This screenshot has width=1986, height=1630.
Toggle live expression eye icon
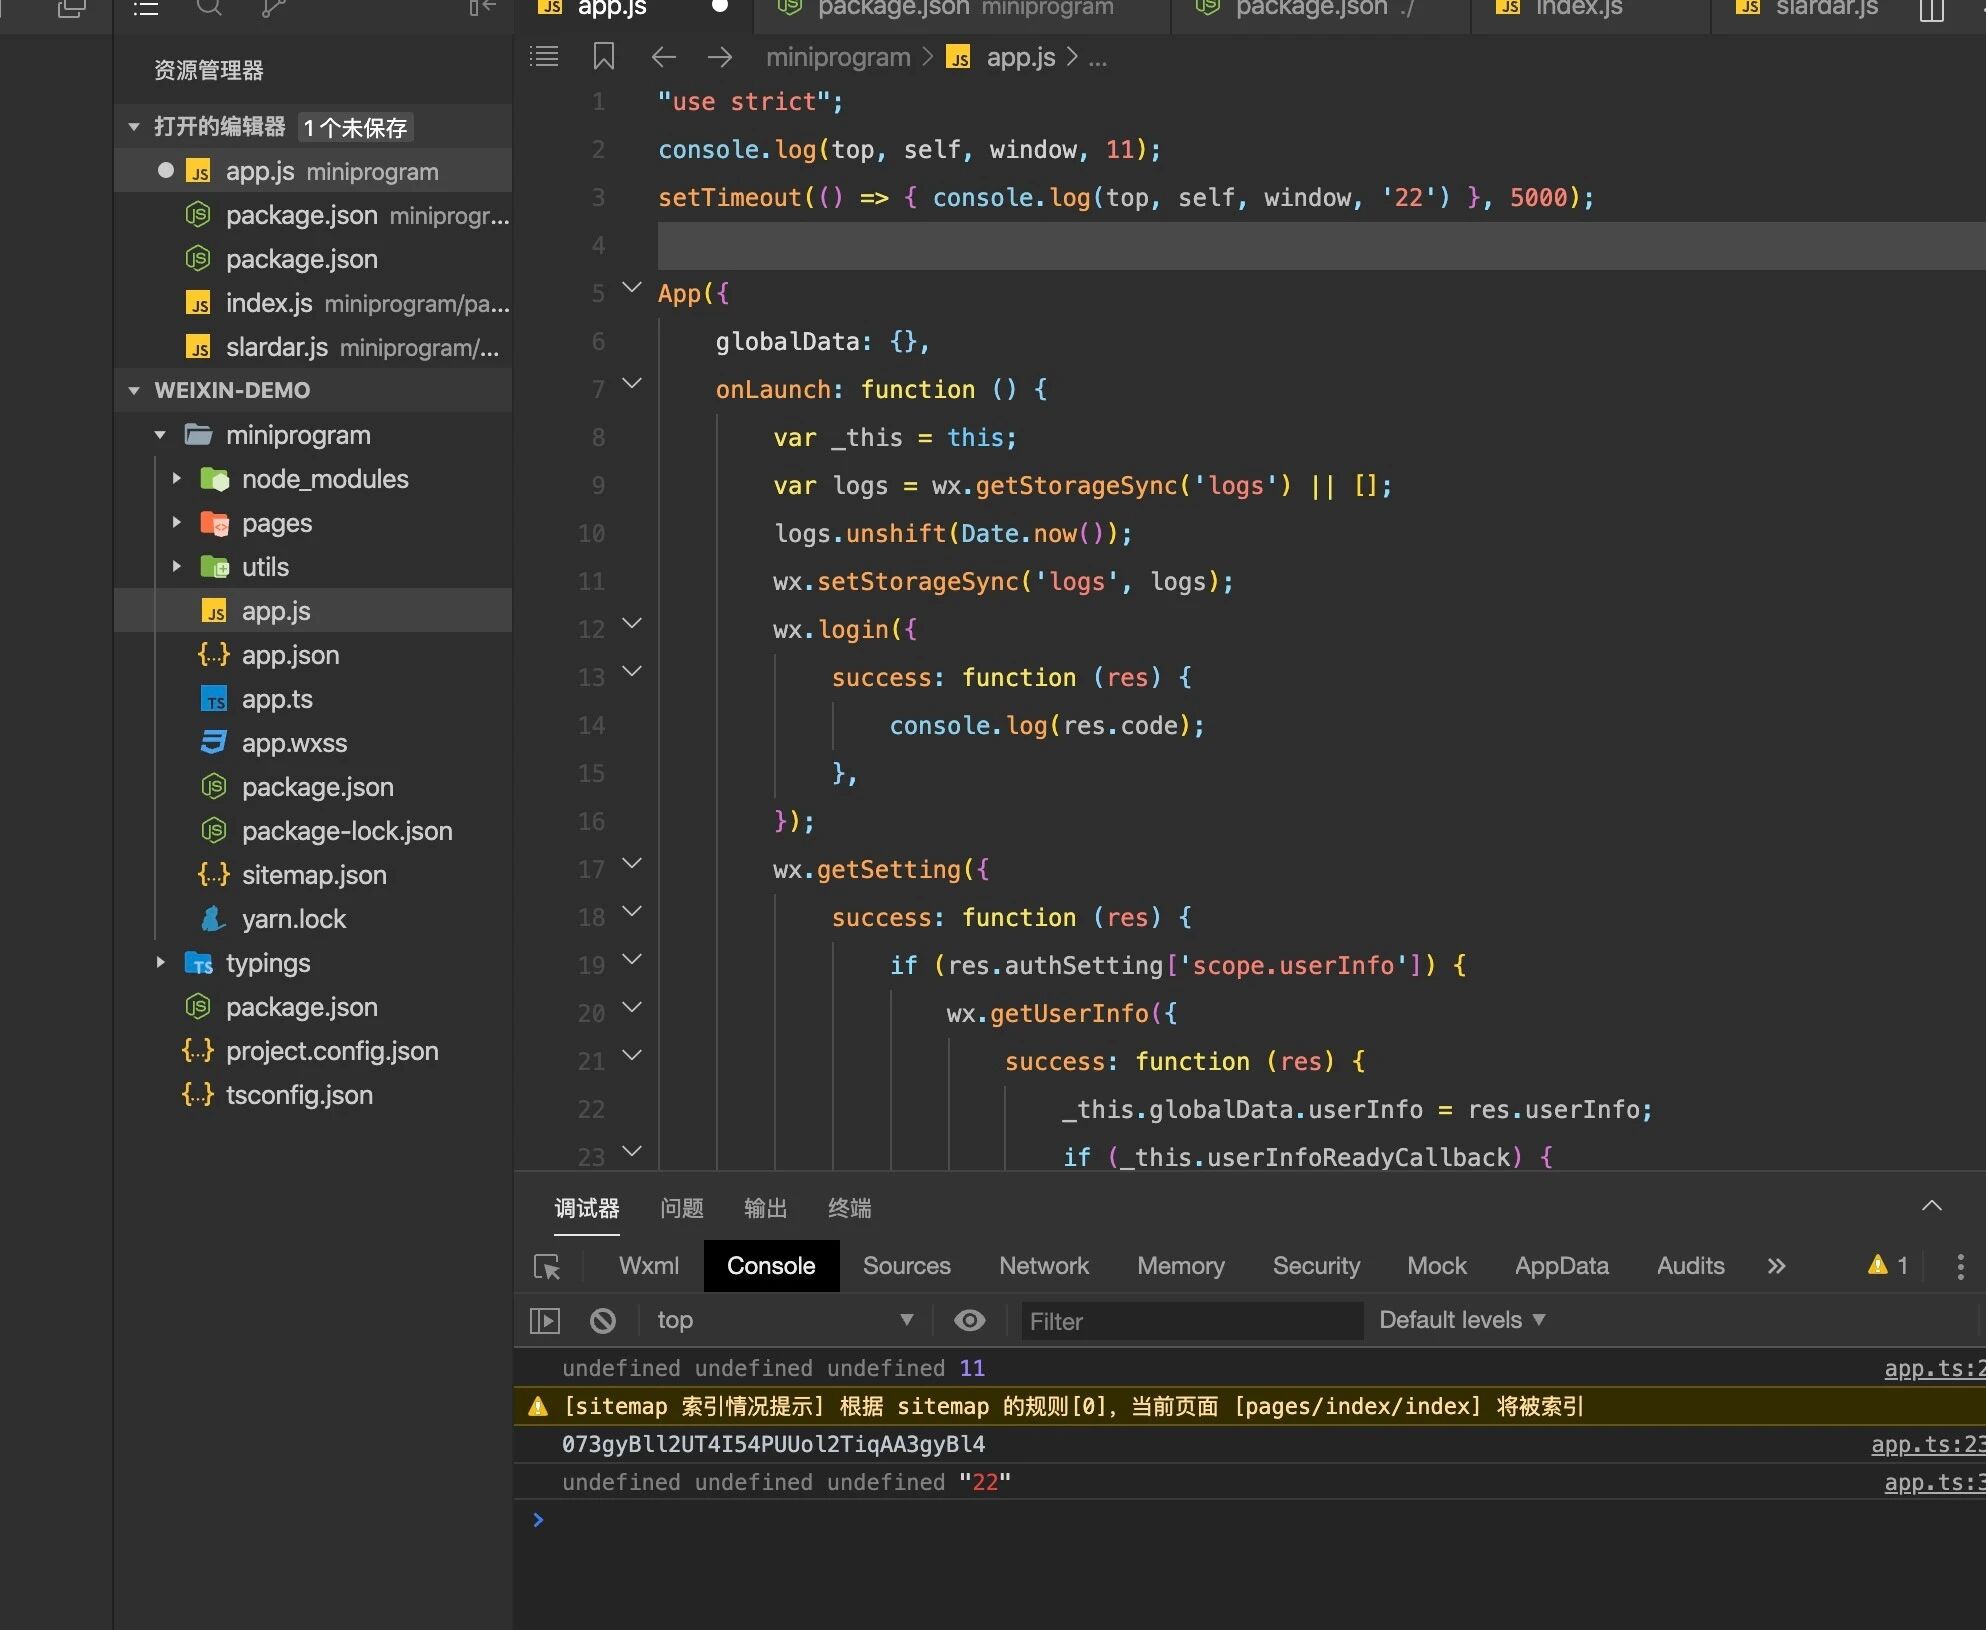969,1321
